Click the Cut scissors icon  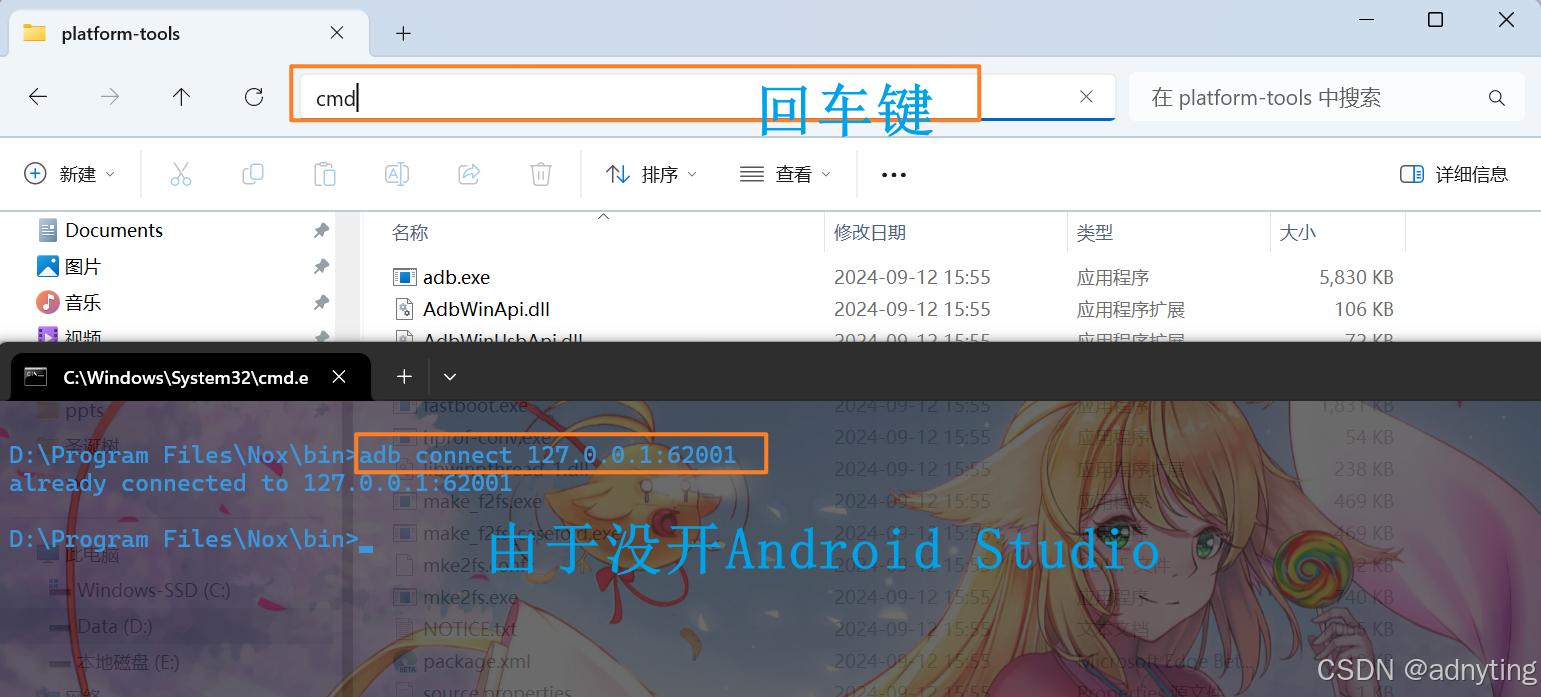coord(180,174)
